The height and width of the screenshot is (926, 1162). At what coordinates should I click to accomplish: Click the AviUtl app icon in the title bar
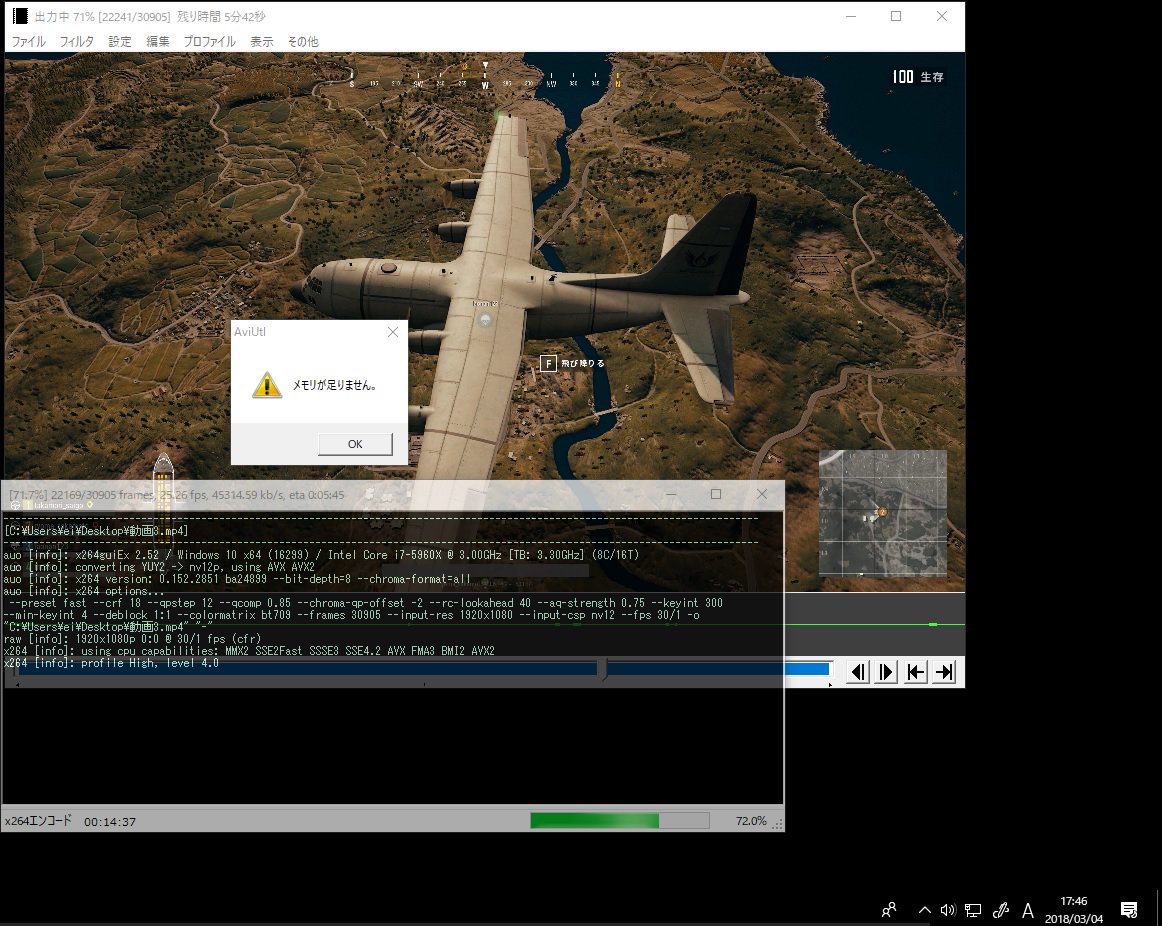[x=20, y=16]
